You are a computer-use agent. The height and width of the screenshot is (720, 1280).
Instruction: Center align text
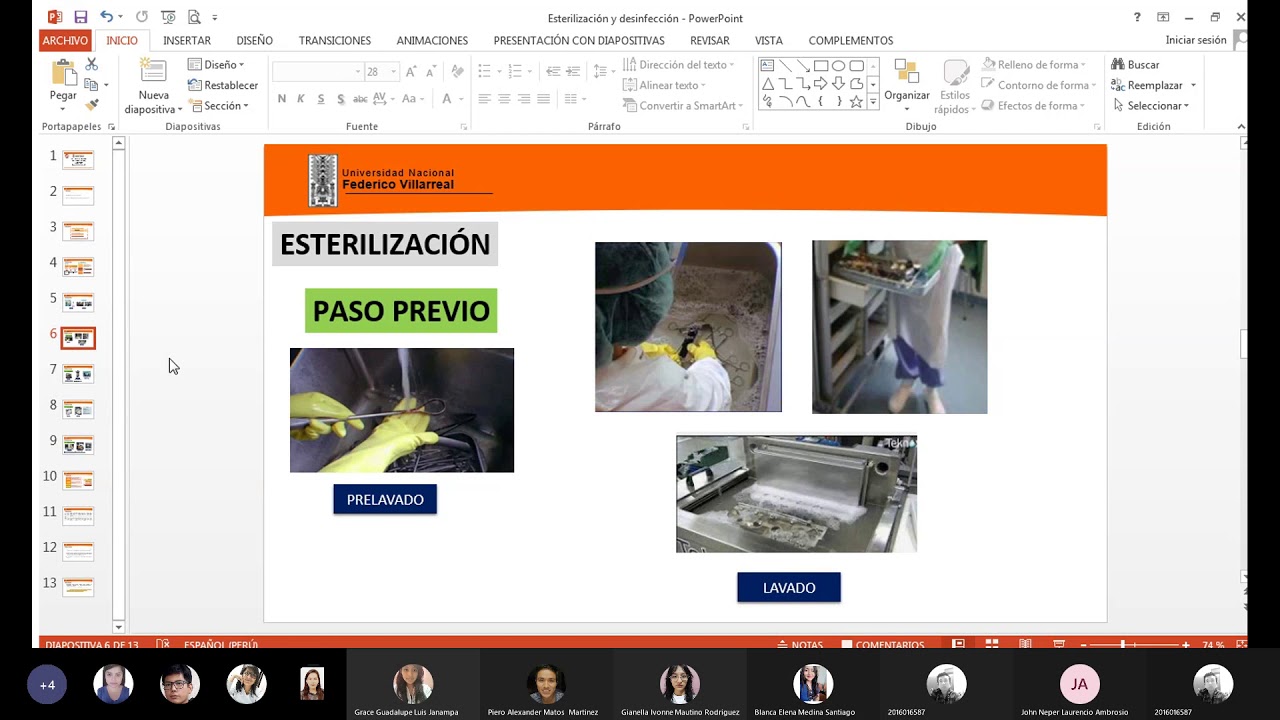coord(504,99)
